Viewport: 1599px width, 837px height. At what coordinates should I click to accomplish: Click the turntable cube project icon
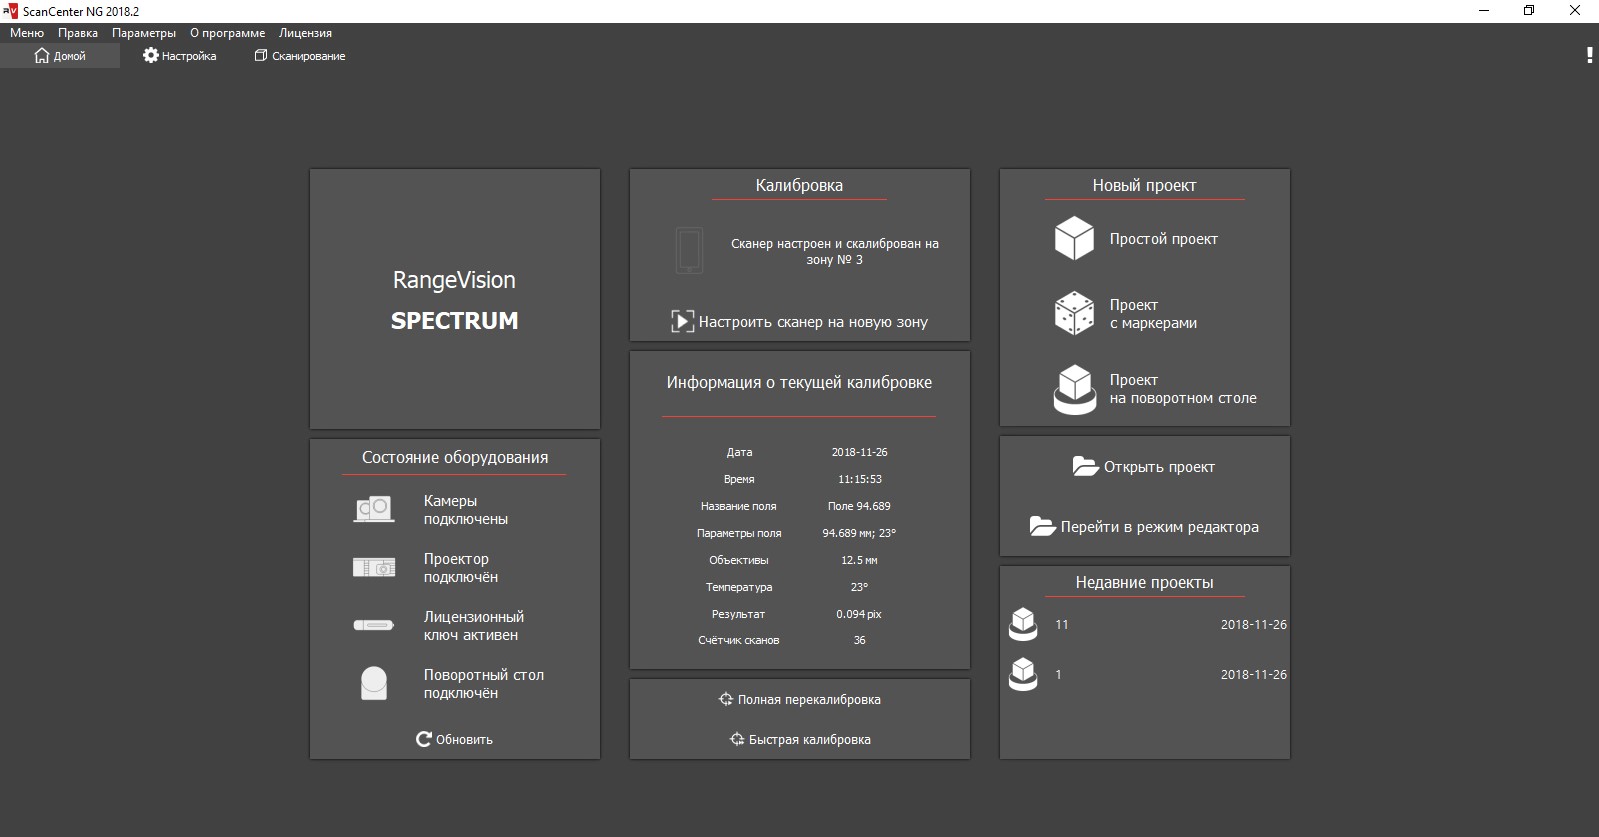[x=1074, y=389]
